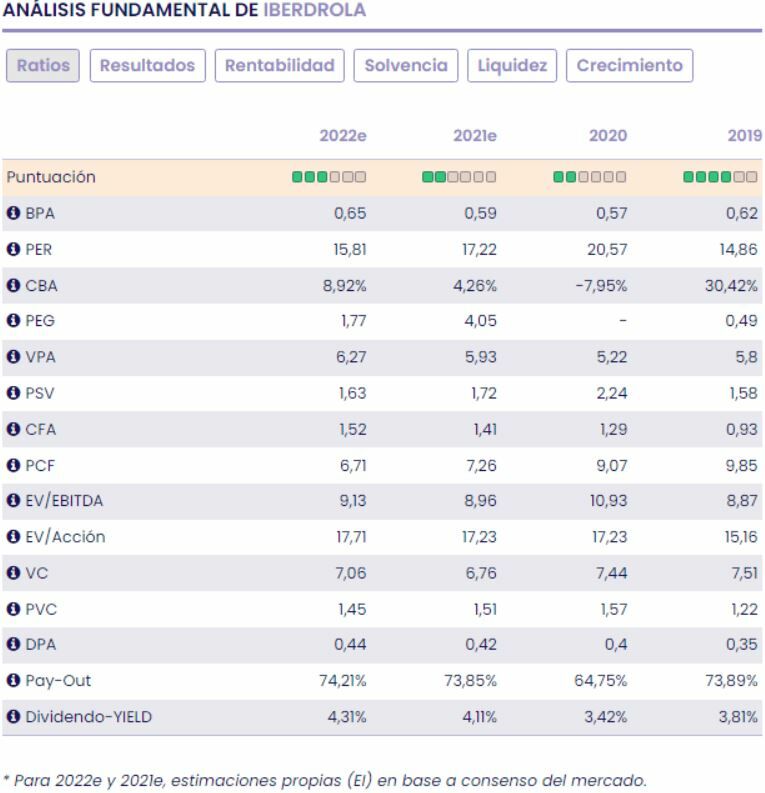
Task: Click the info icon beside BPA
Action: [14, 213]
